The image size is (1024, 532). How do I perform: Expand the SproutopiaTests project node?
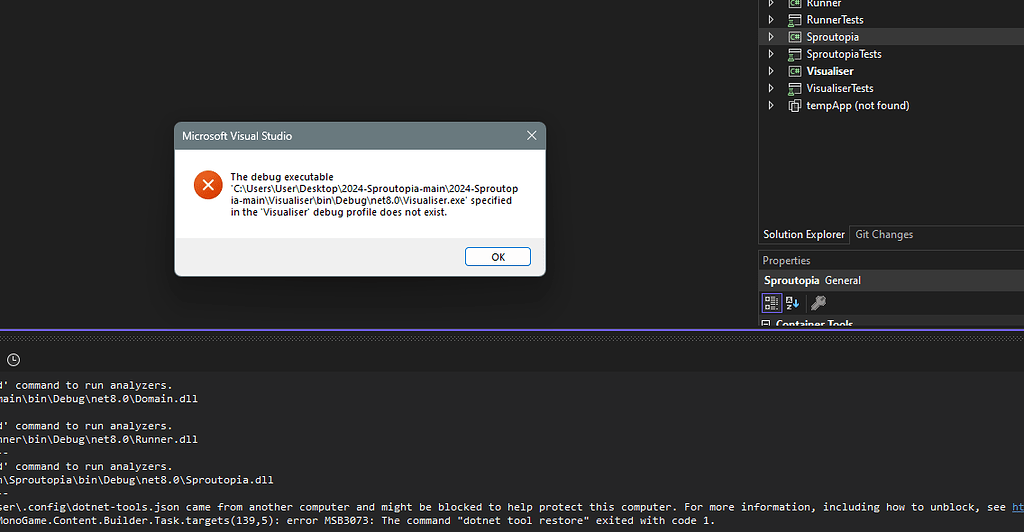point(770,54)
